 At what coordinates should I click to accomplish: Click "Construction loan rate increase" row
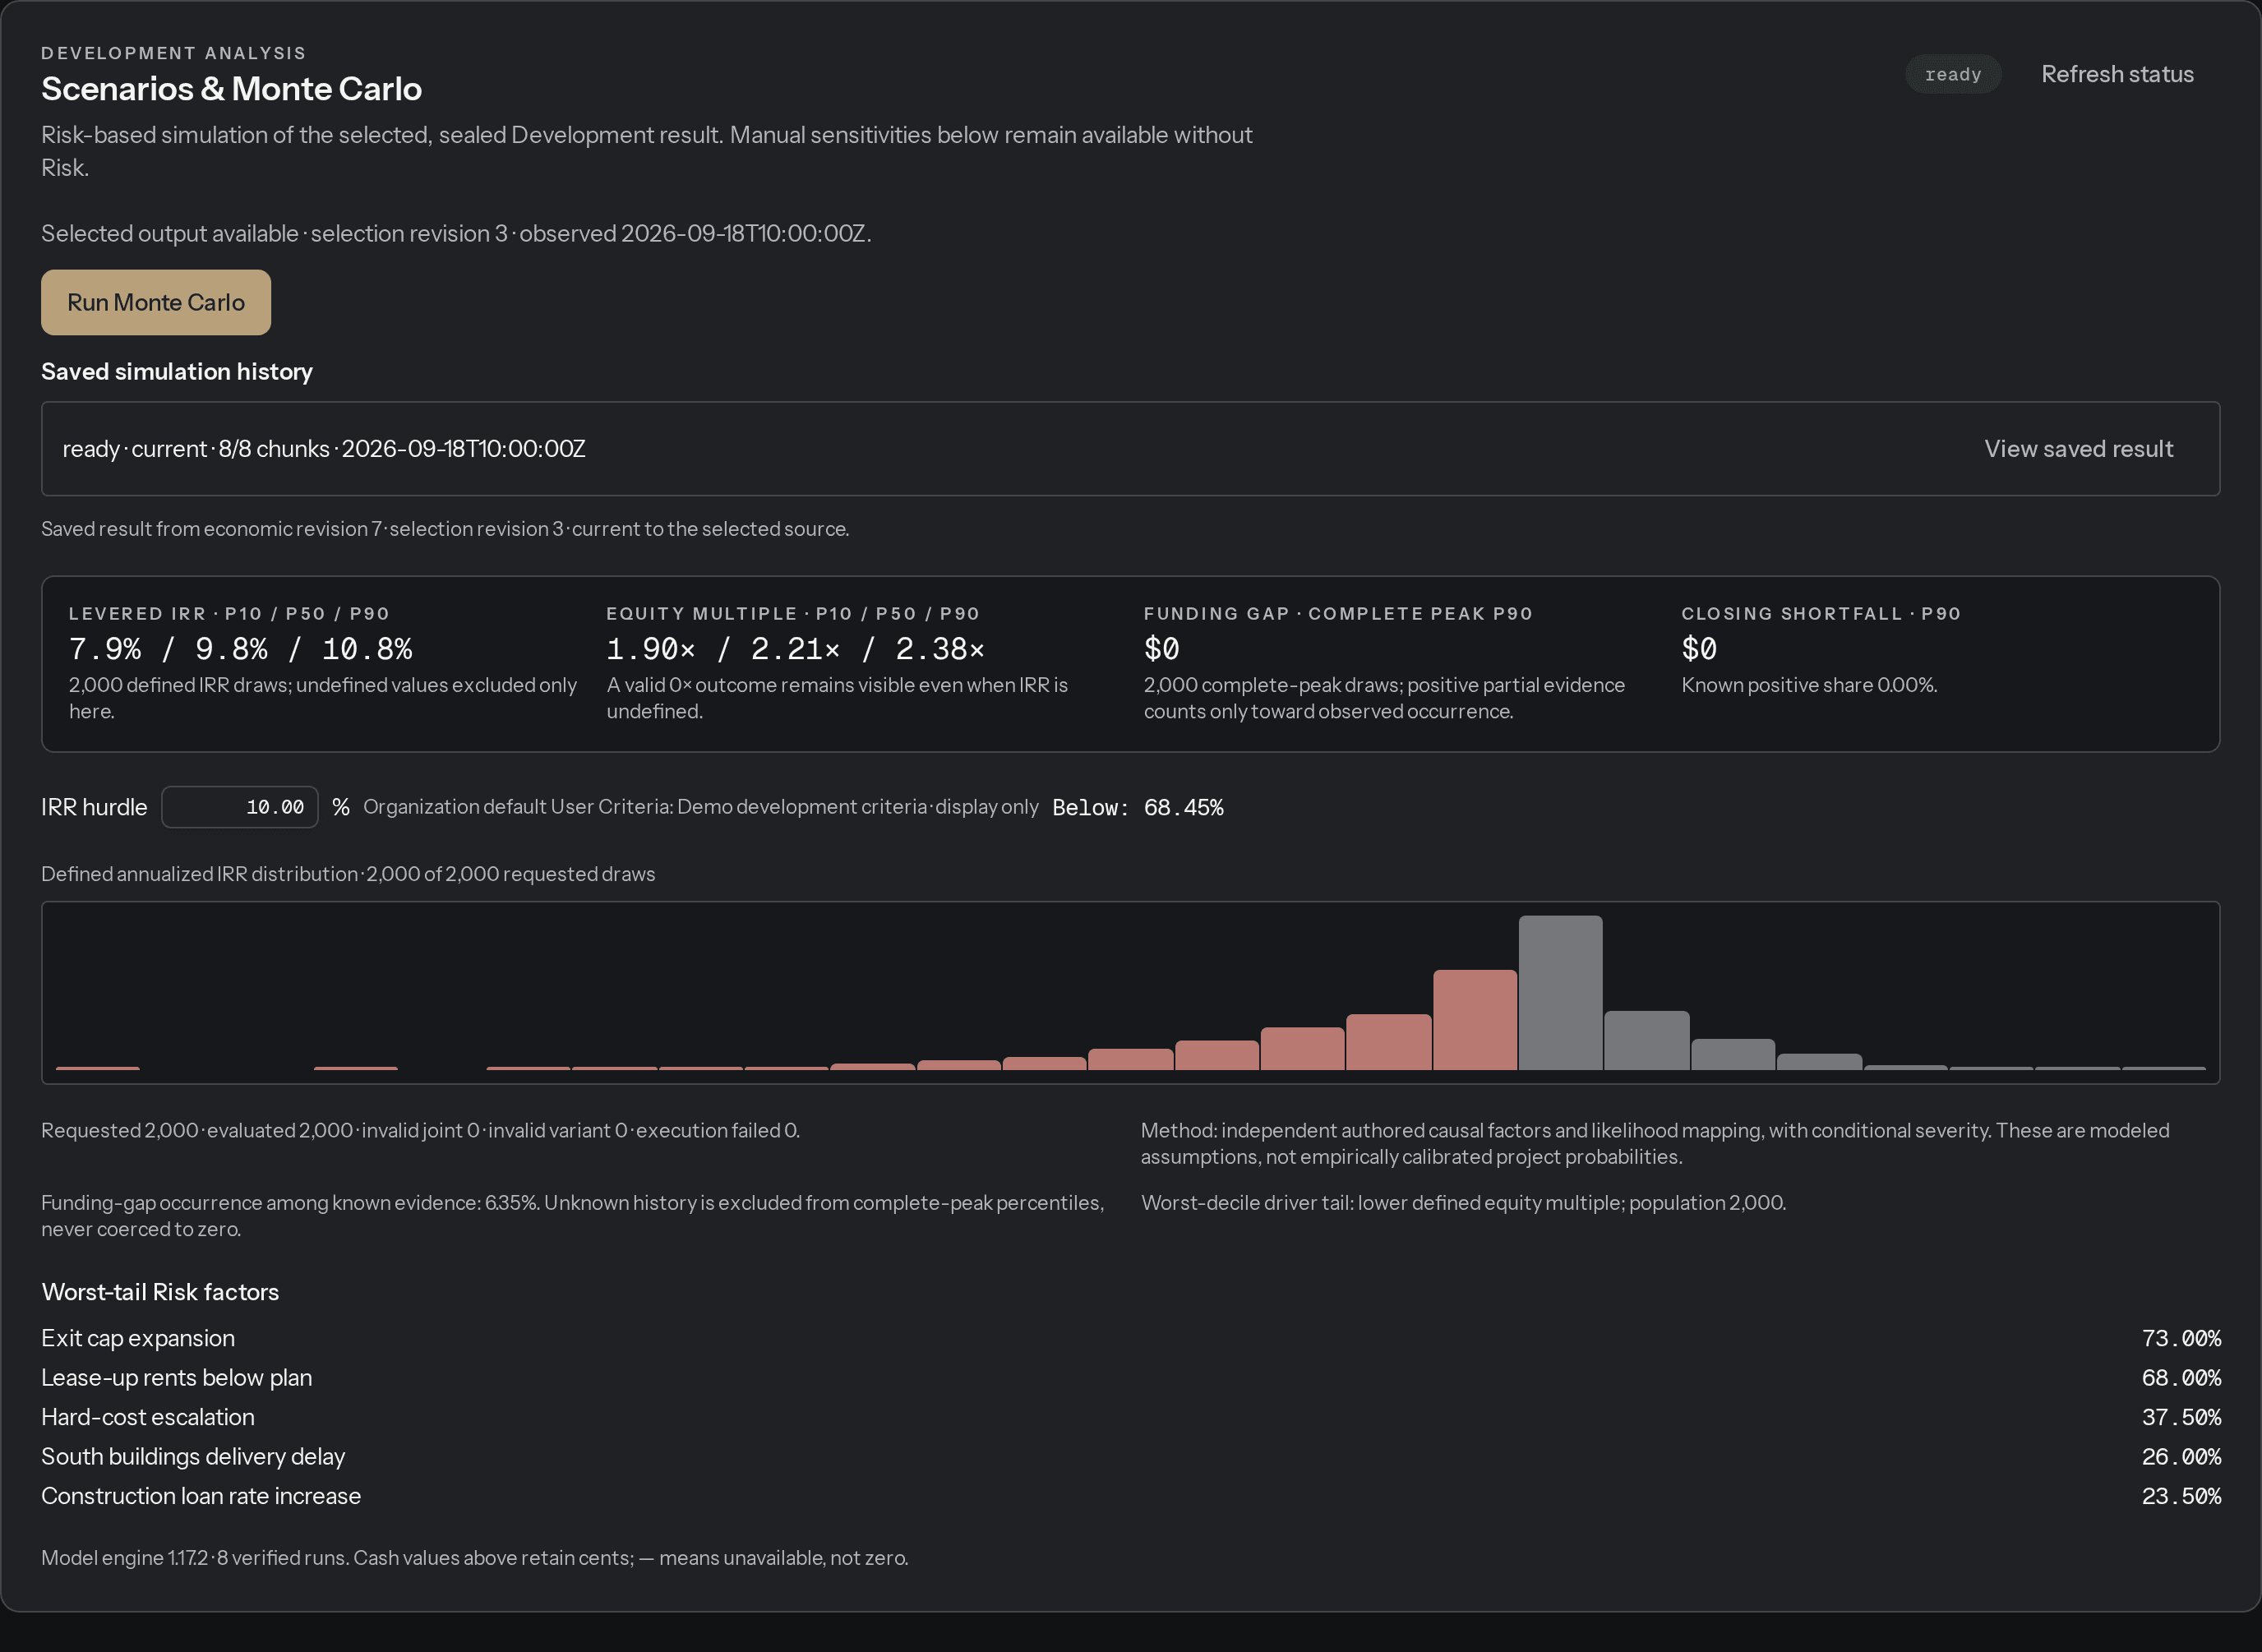coord(201,1496)
